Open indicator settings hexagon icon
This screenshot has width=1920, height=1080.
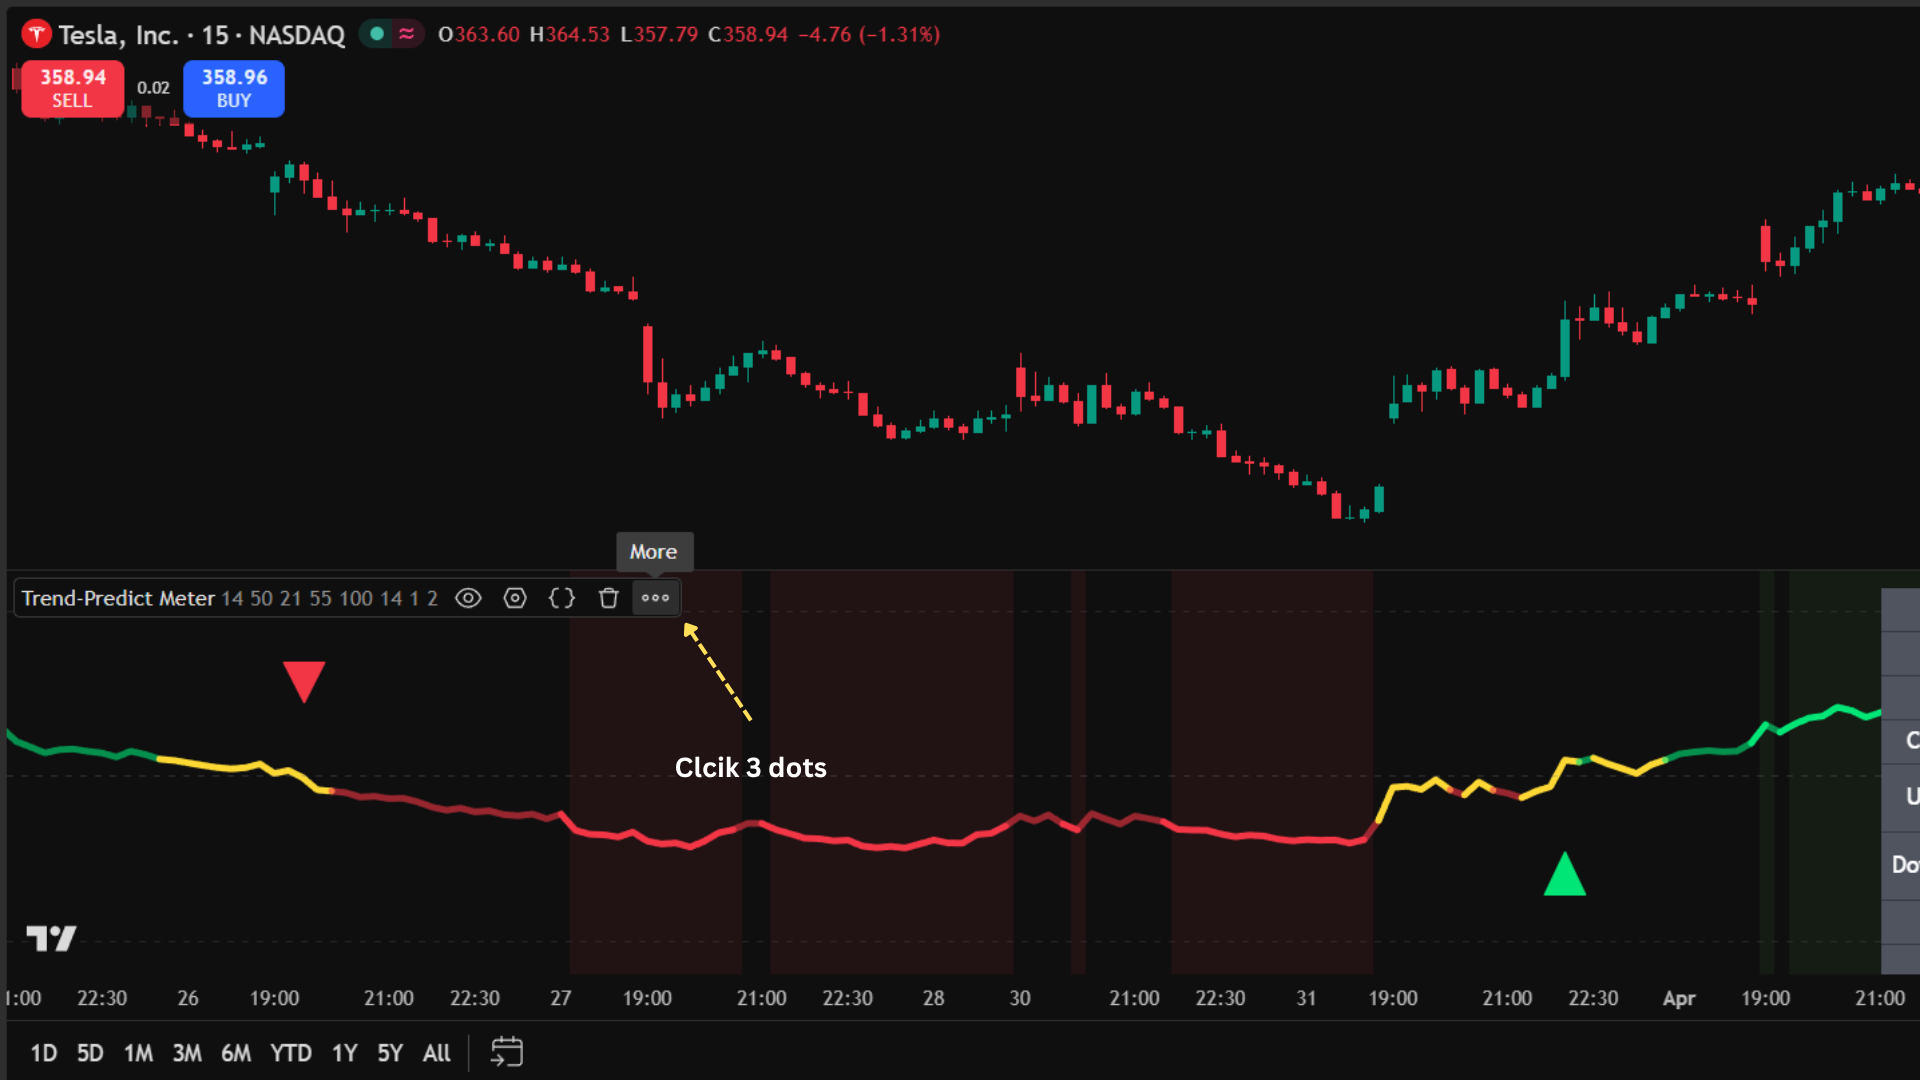pyautogui.click(x=515, y=598)
